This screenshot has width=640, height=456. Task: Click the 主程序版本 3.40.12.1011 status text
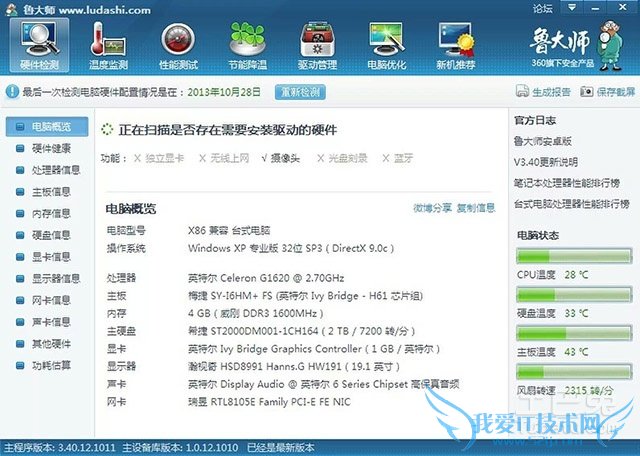click(x=60, y=448)
